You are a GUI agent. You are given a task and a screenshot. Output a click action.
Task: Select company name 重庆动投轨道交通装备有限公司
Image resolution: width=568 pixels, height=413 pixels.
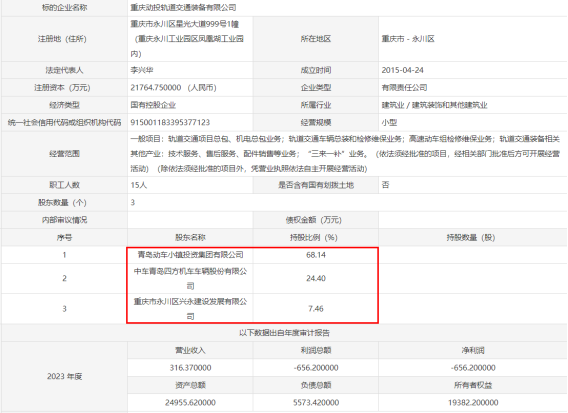(183, 7)
